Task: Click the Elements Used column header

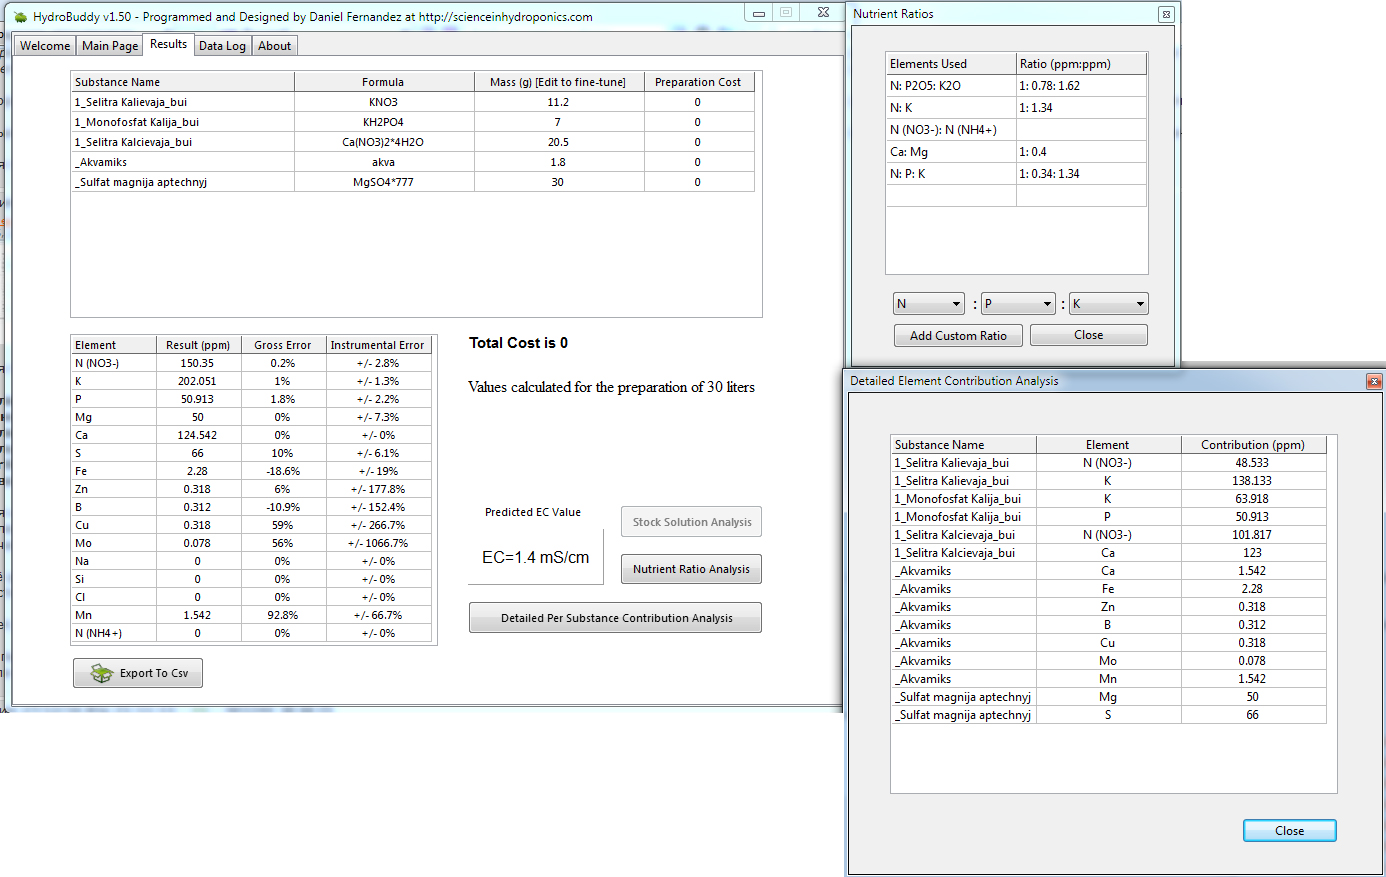Action: [952, 64]
